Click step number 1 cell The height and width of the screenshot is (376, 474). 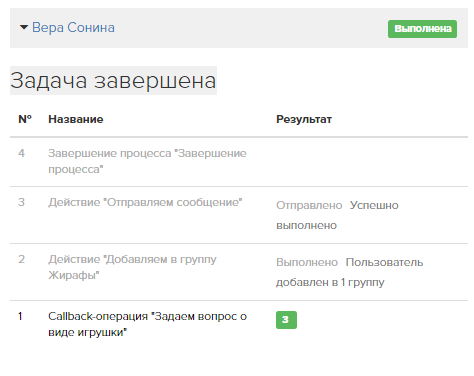(20, 316)
